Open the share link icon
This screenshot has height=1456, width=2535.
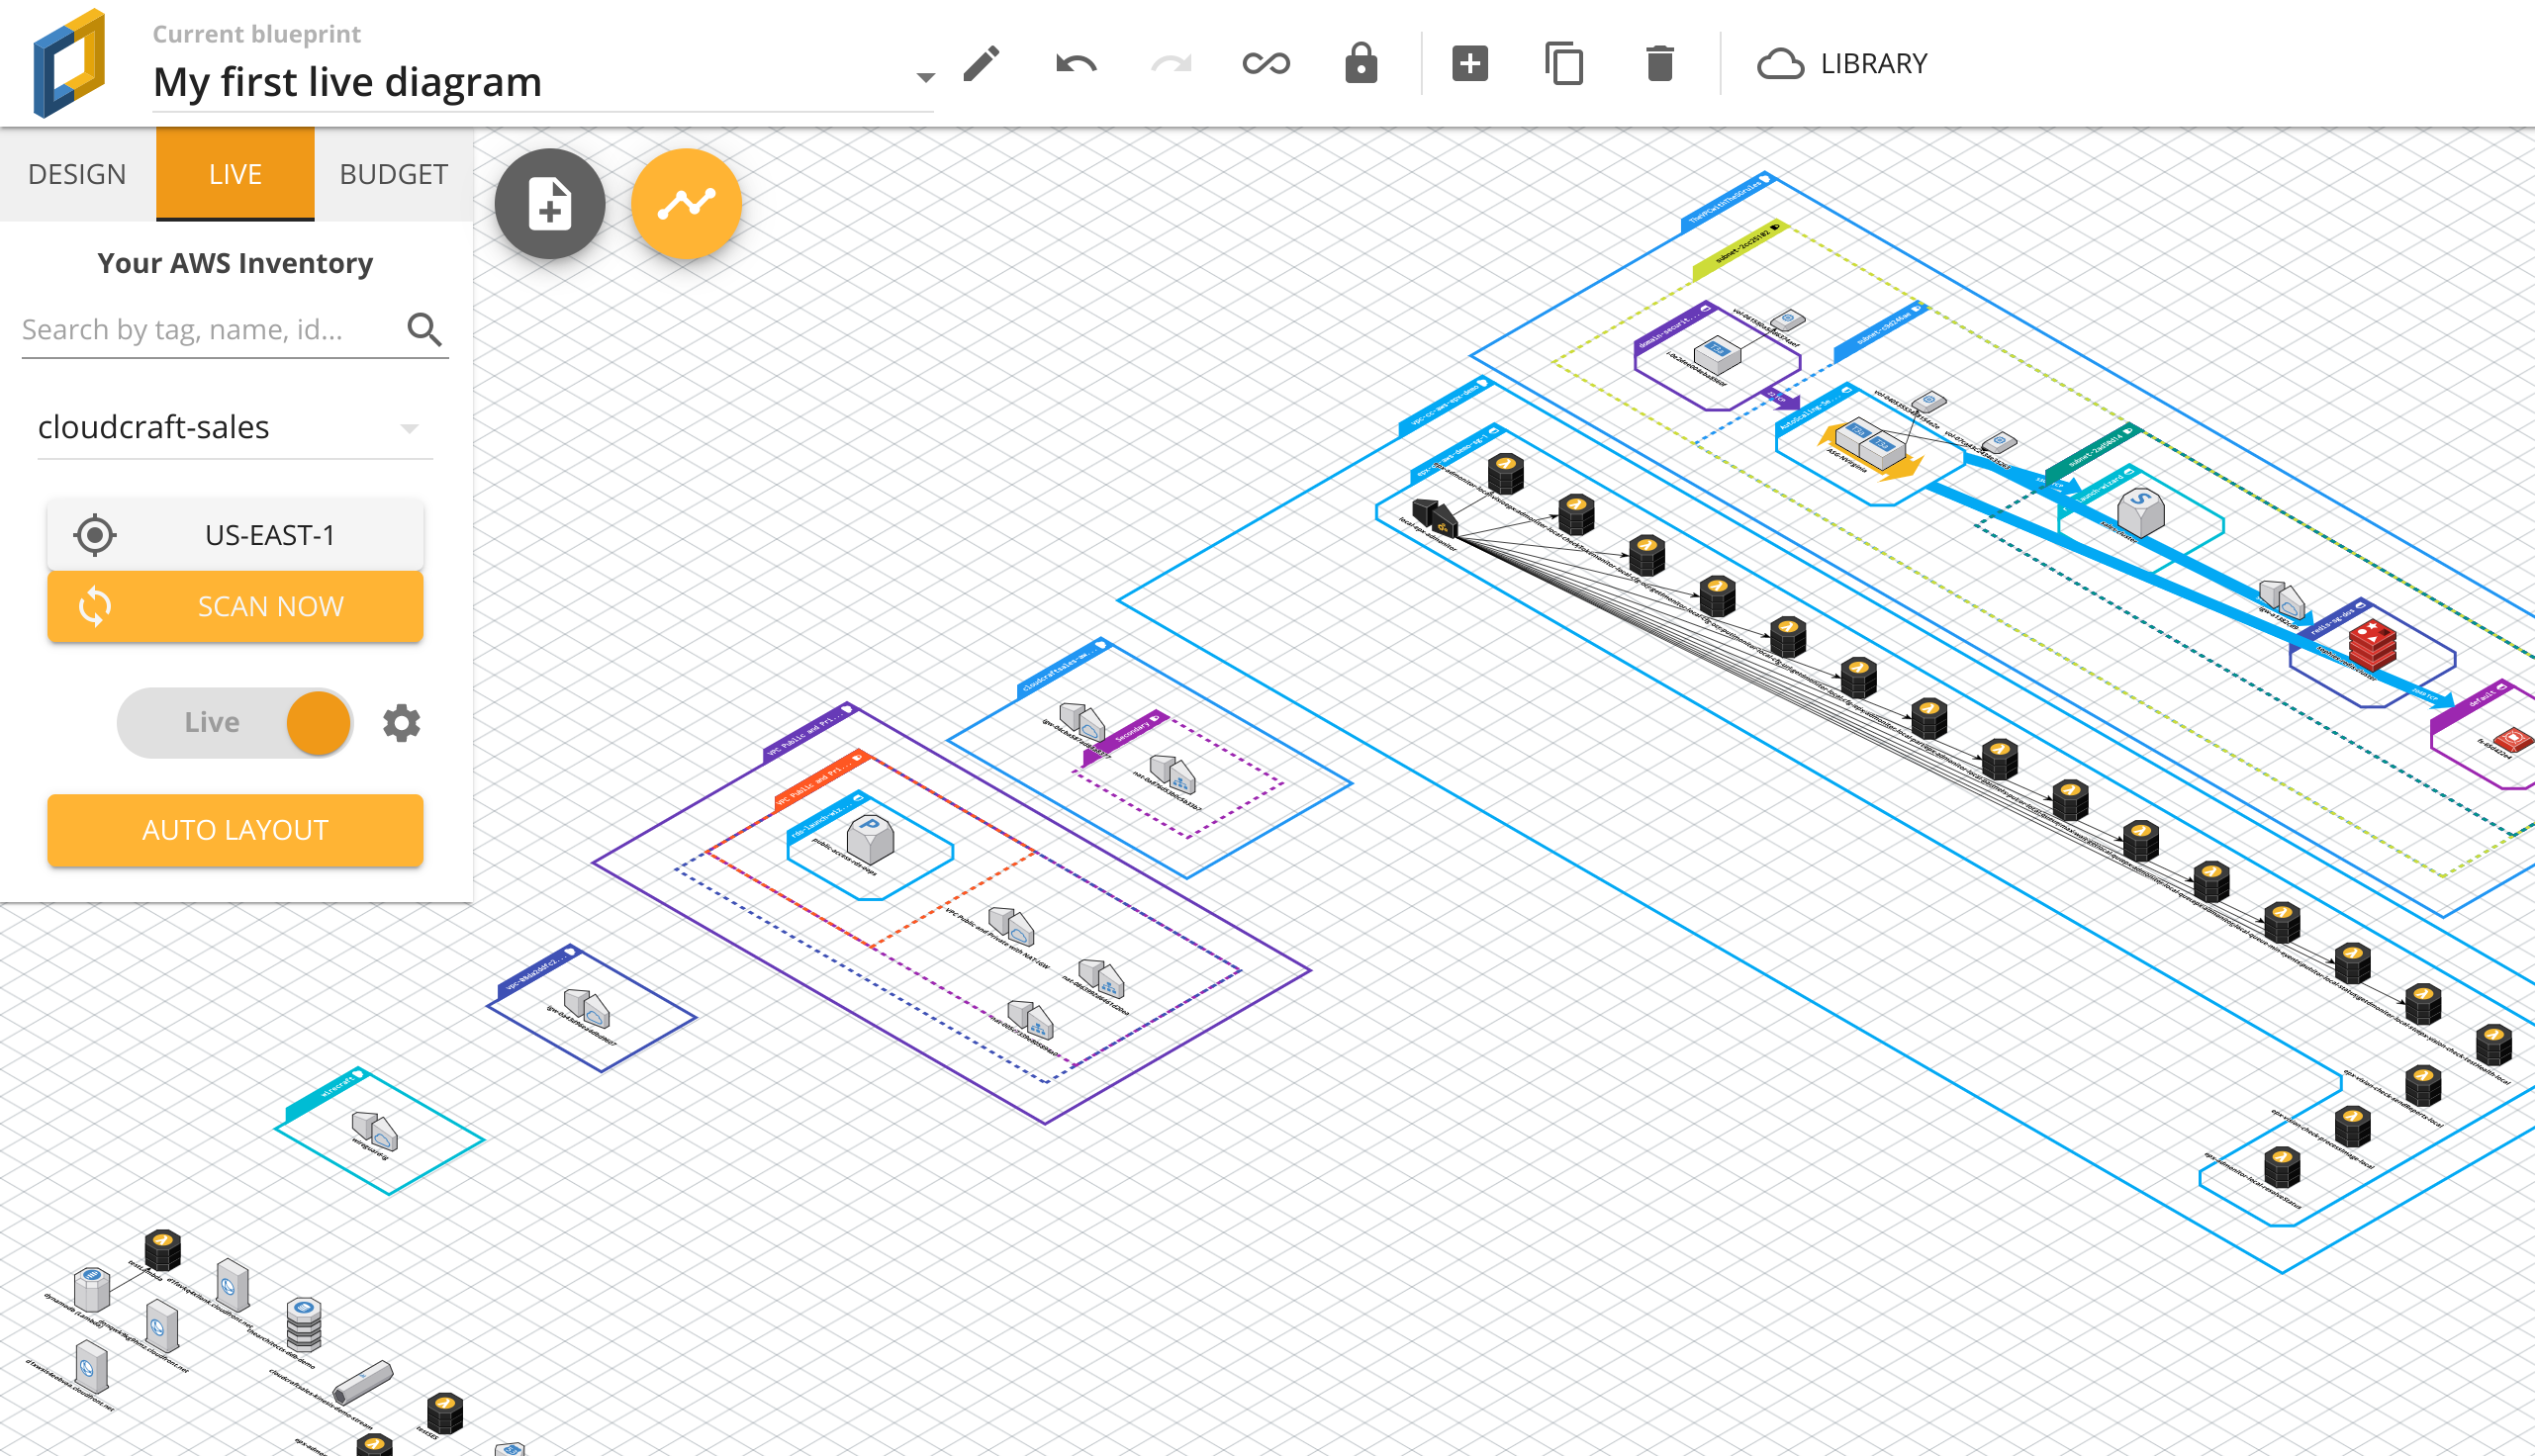coord(1264,63)
